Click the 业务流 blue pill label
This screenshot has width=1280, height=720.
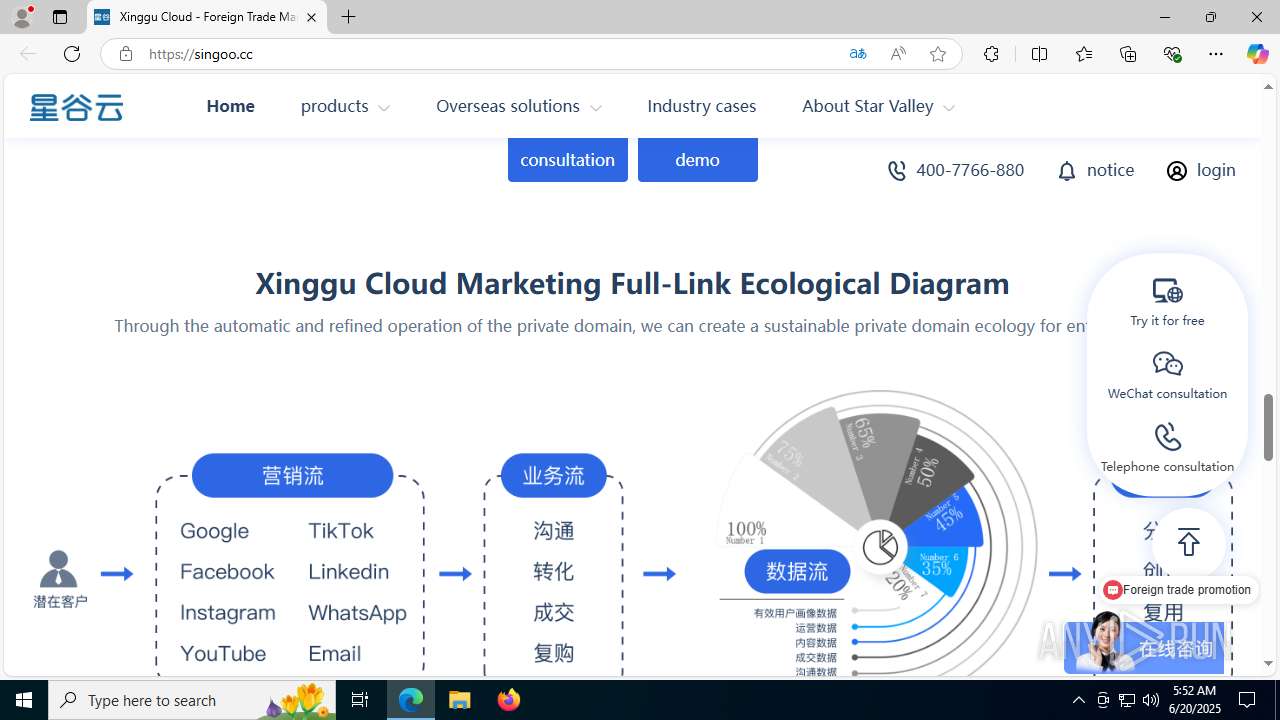click(553, 475)
